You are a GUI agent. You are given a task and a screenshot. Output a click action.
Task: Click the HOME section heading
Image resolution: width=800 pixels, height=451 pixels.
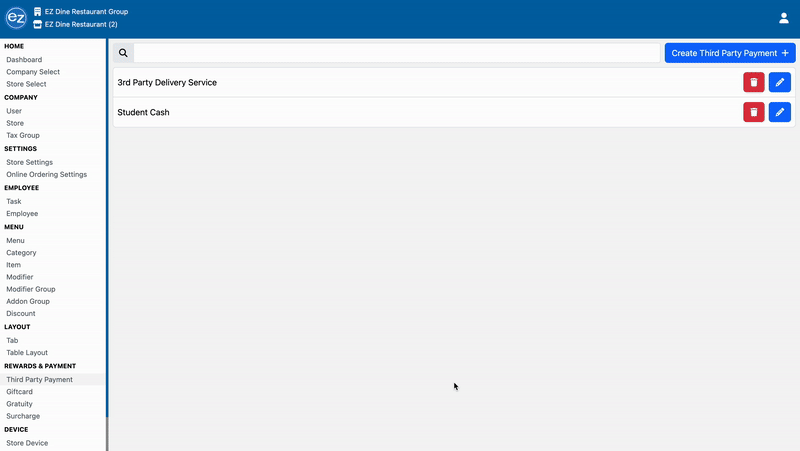pyautogui.click(x=14, y=46)
